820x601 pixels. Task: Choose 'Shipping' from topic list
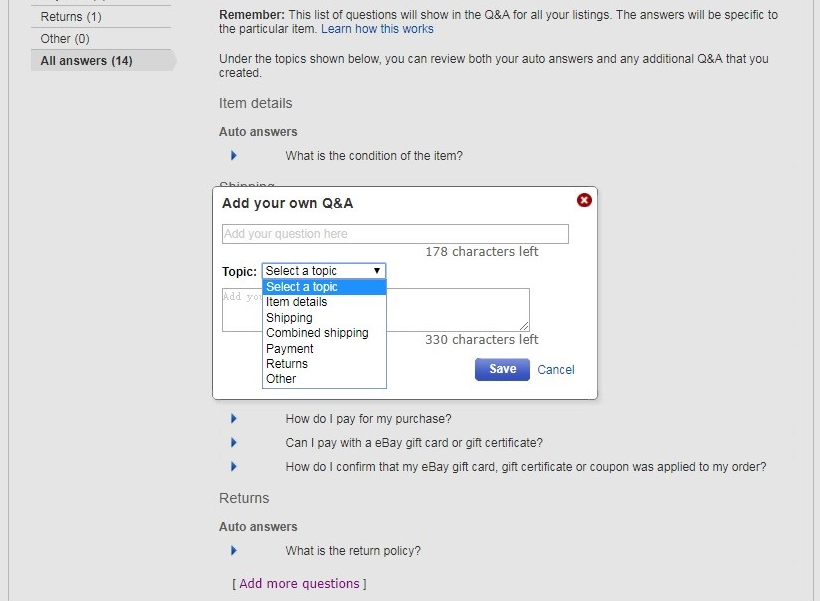[x=289, y=318]
